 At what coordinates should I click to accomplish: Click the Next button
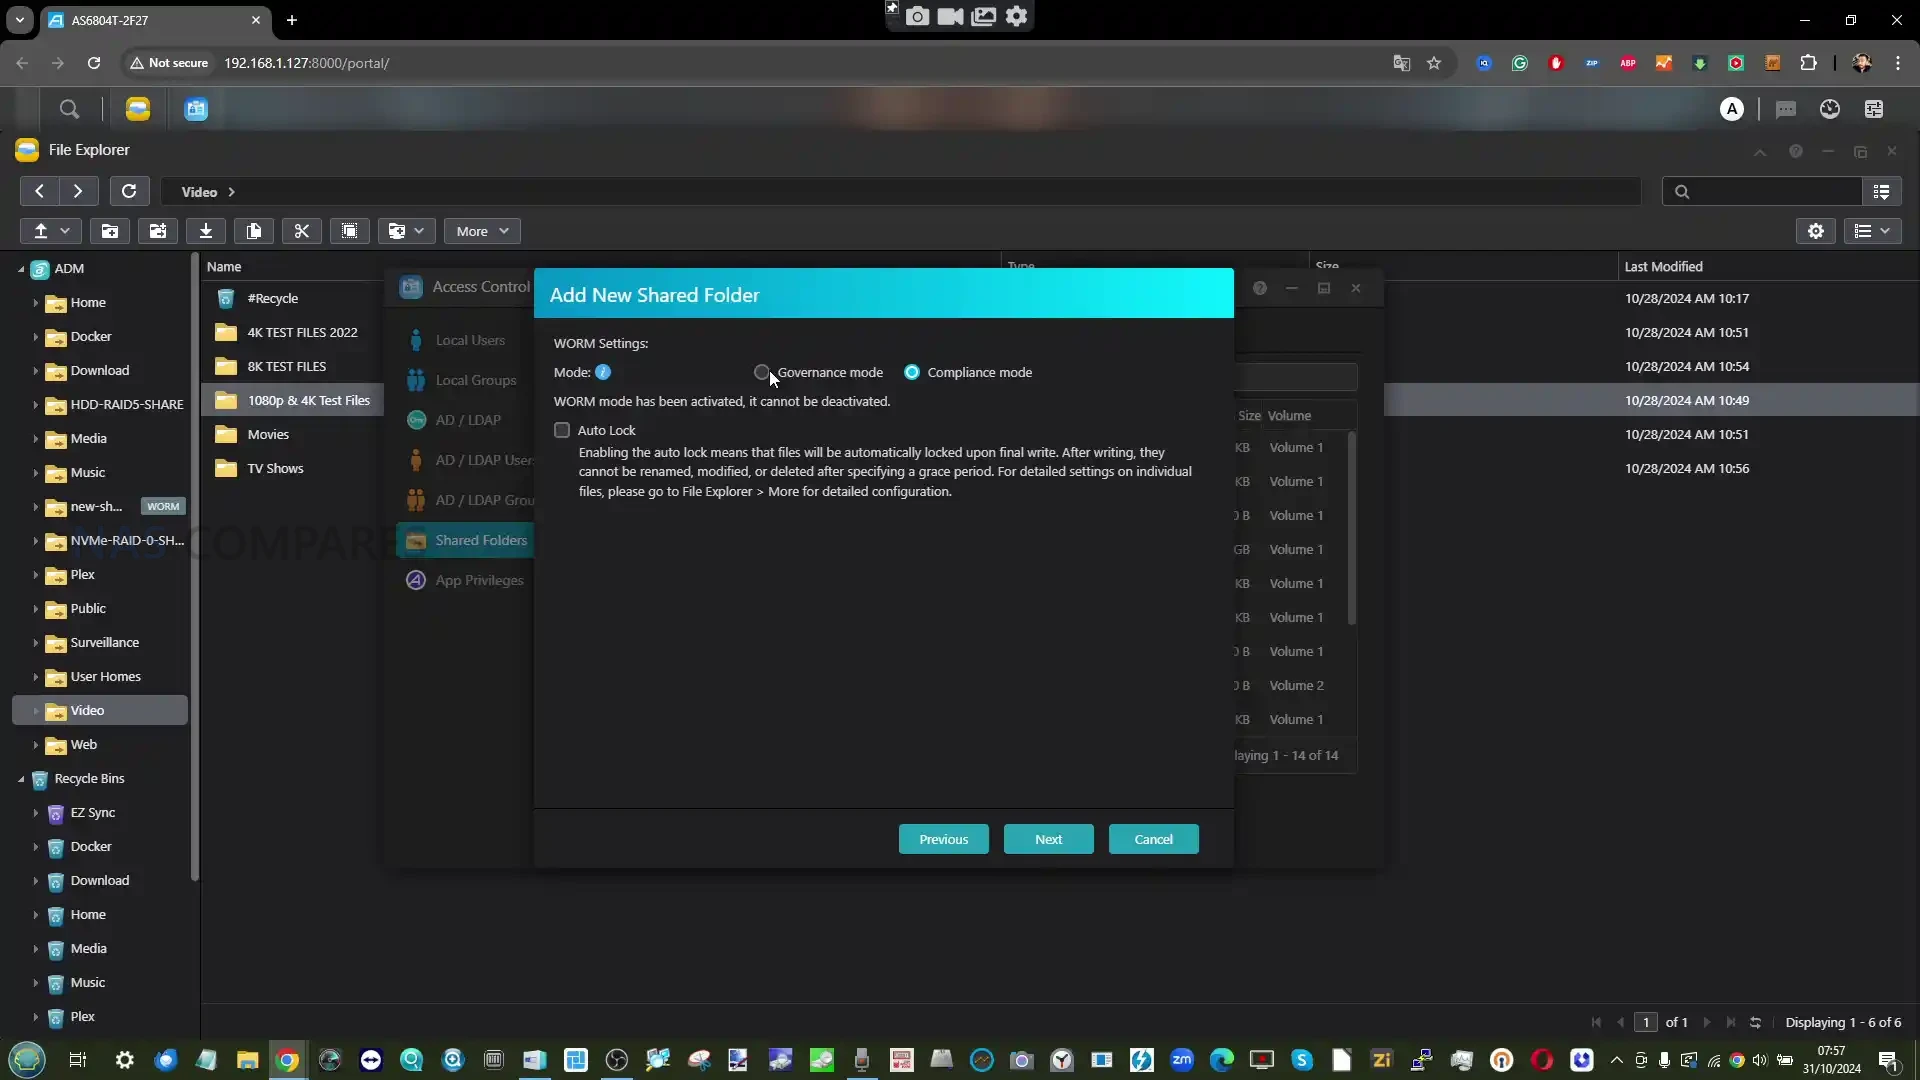tap(1048, 839)
